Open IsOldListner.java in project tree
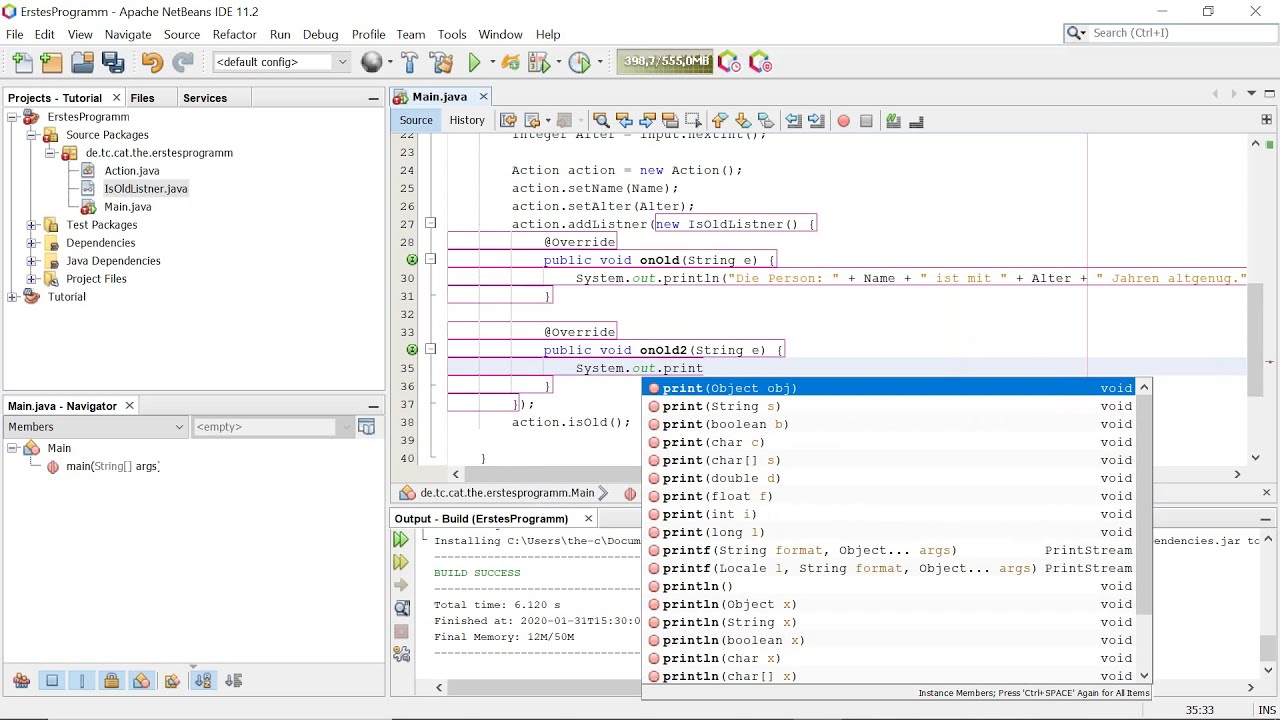The width and height of the screenshot is (1280, 720). click(145, 189)
